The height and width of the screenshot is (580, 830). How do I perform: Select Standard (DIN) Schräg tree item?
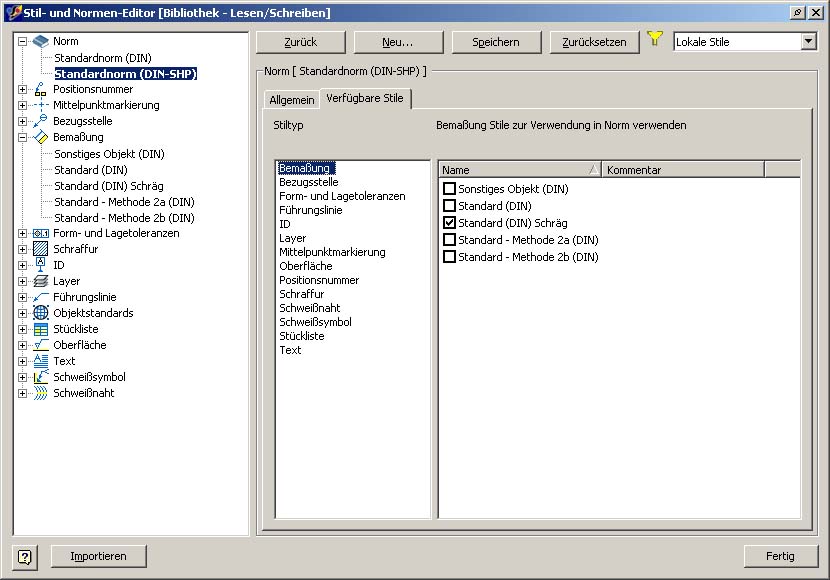pyautogui.click(x=109, y=186)
